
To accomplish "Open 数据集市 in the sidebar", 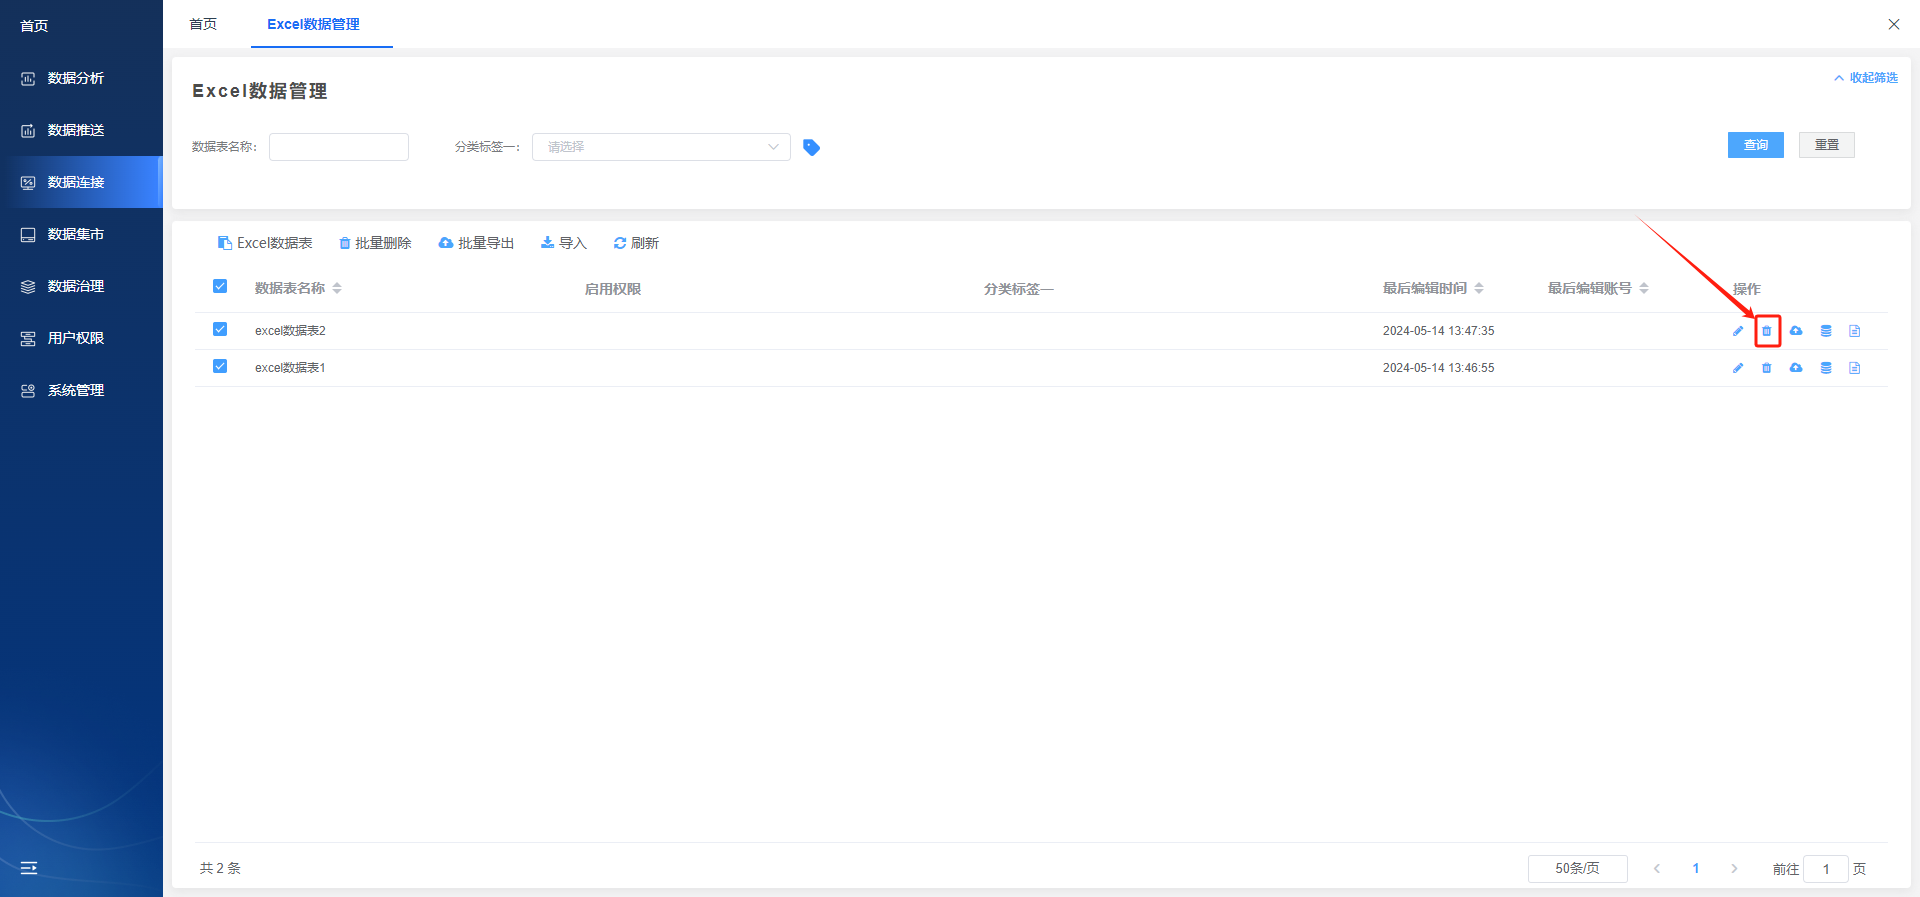I will (81, 234).
